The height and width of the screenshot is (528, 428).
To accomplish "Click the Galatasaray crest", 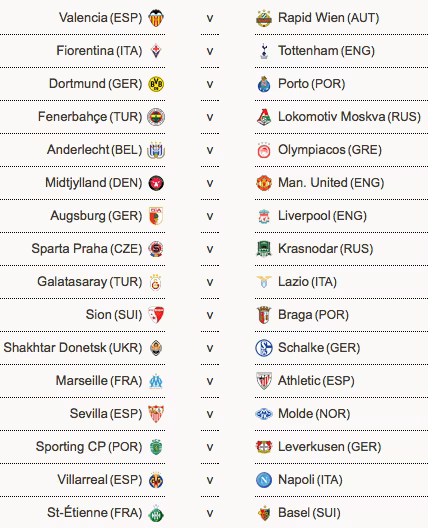I will pyautogui.click(x=156, y=282).
